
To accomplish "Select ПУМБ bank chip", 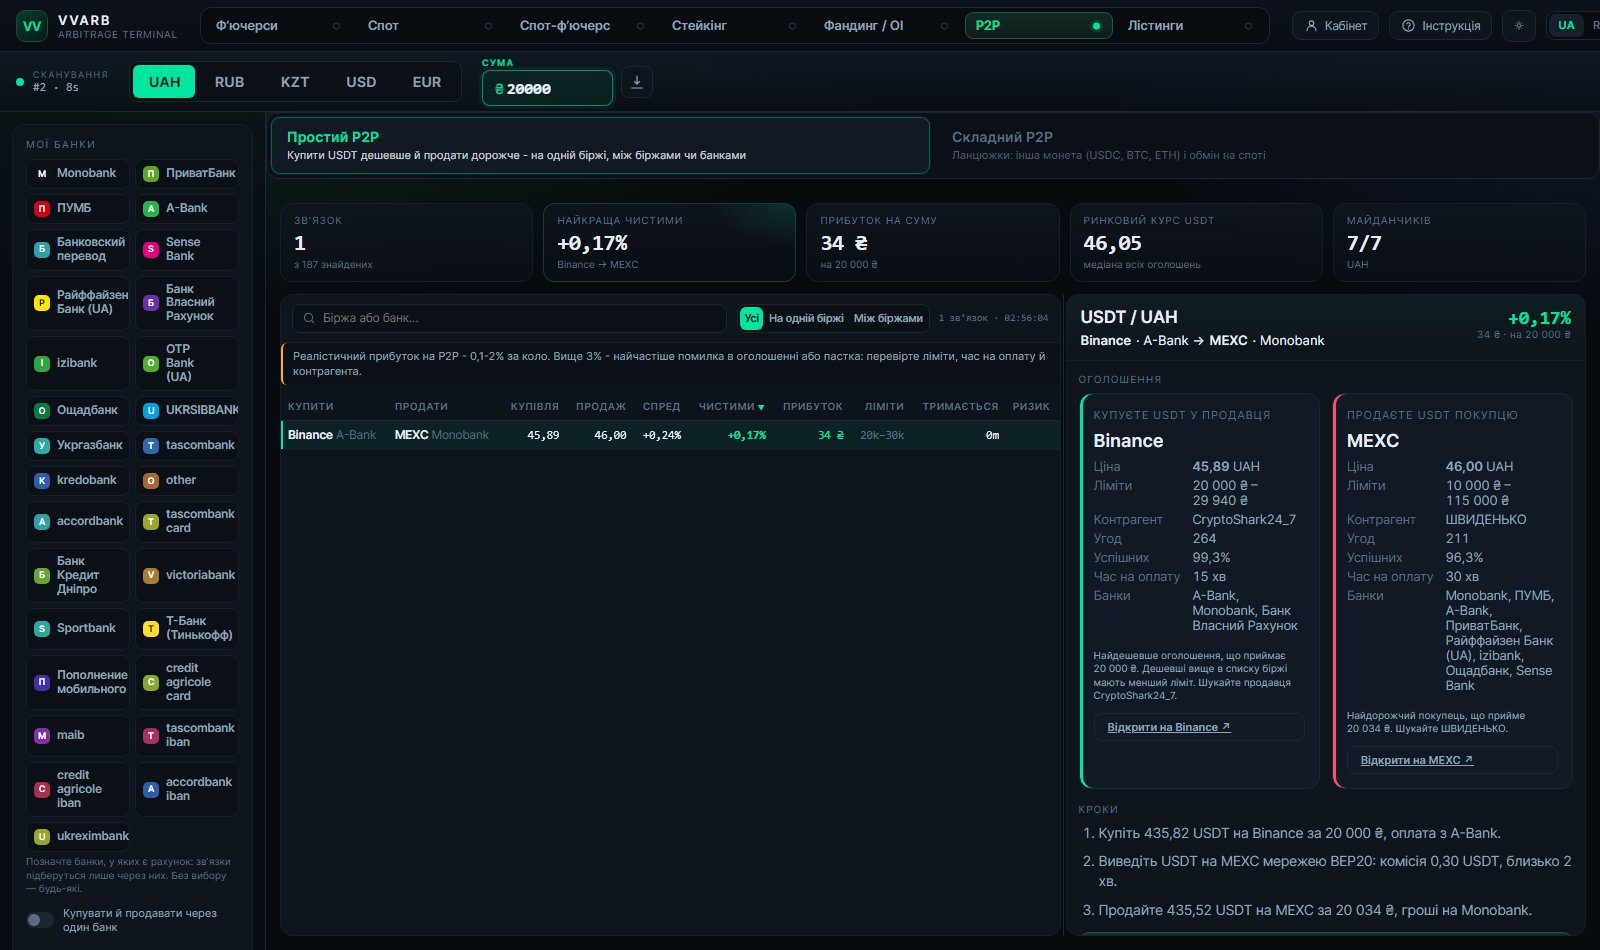I will (78, 209).
